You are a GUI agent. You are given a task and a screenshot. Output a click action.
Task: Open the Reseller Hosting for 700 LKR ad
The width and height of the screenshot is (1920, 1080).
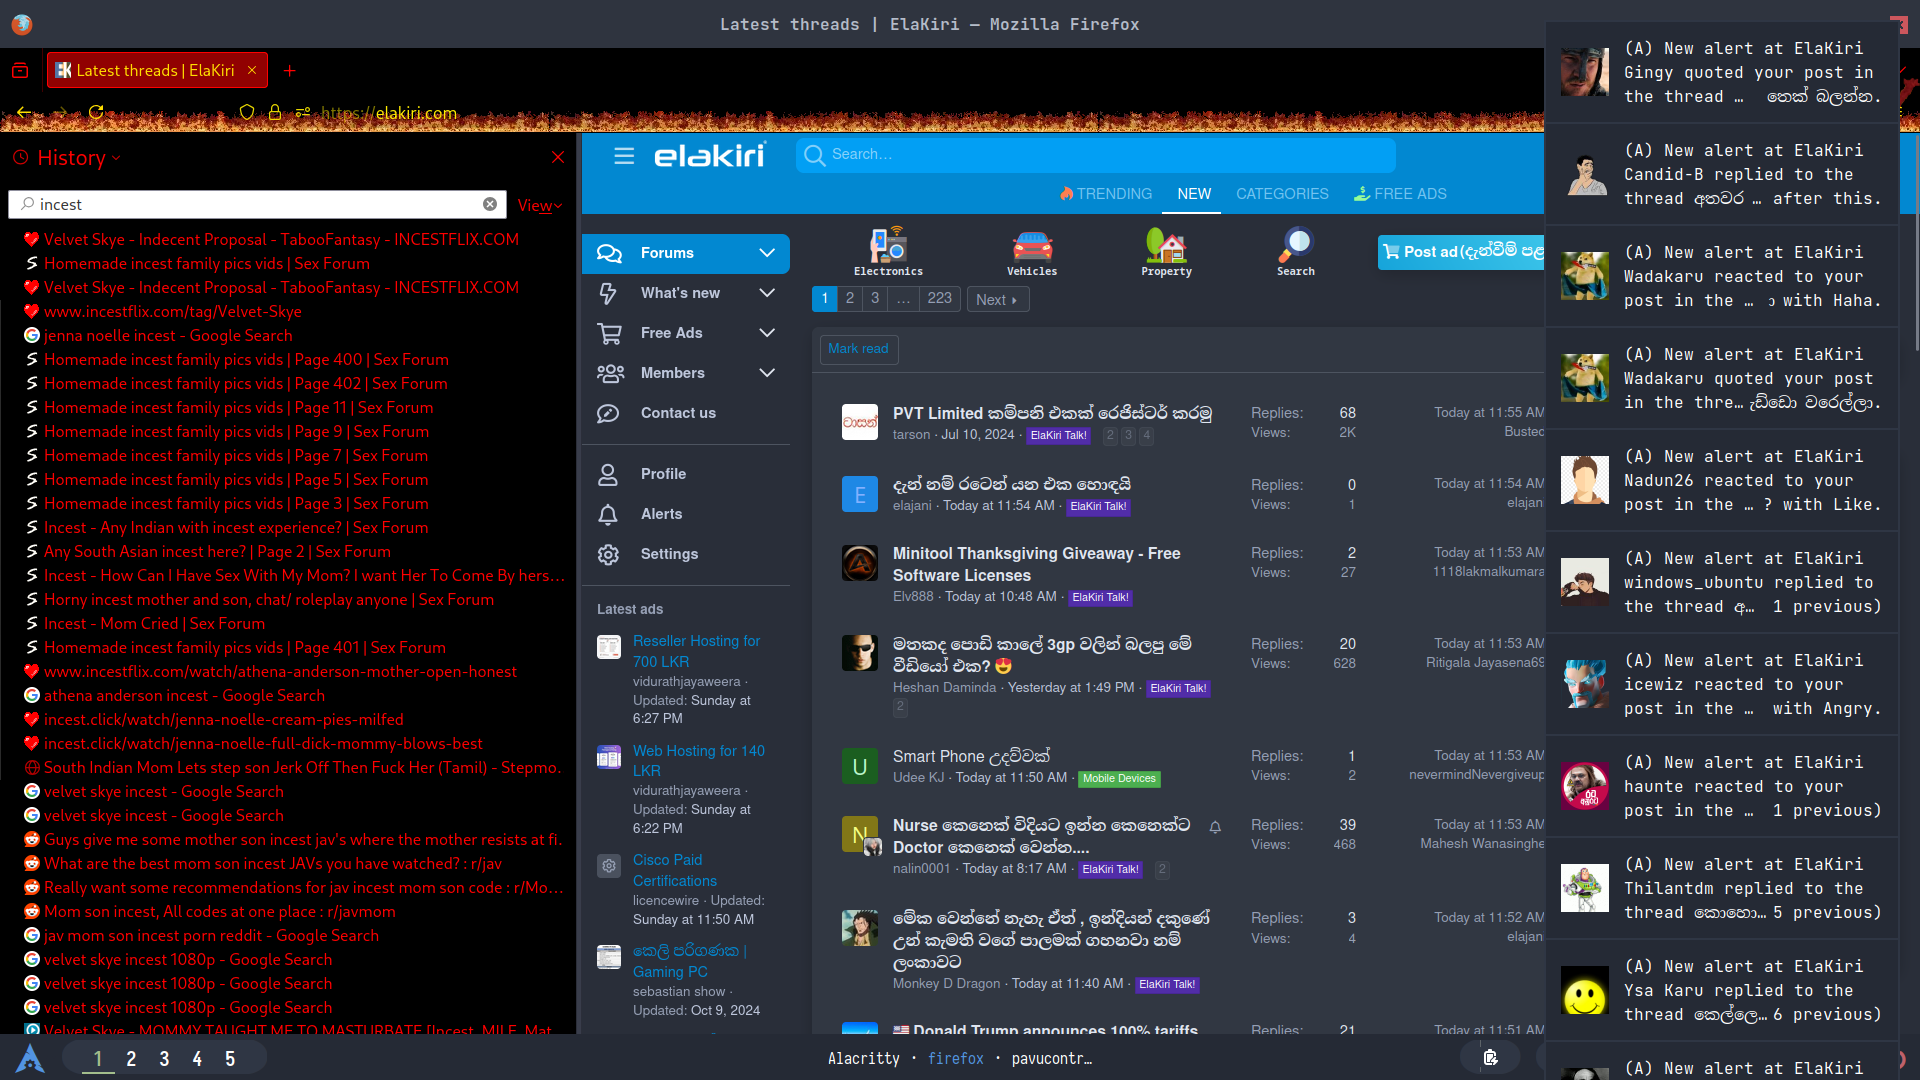[x=697, y=651]
